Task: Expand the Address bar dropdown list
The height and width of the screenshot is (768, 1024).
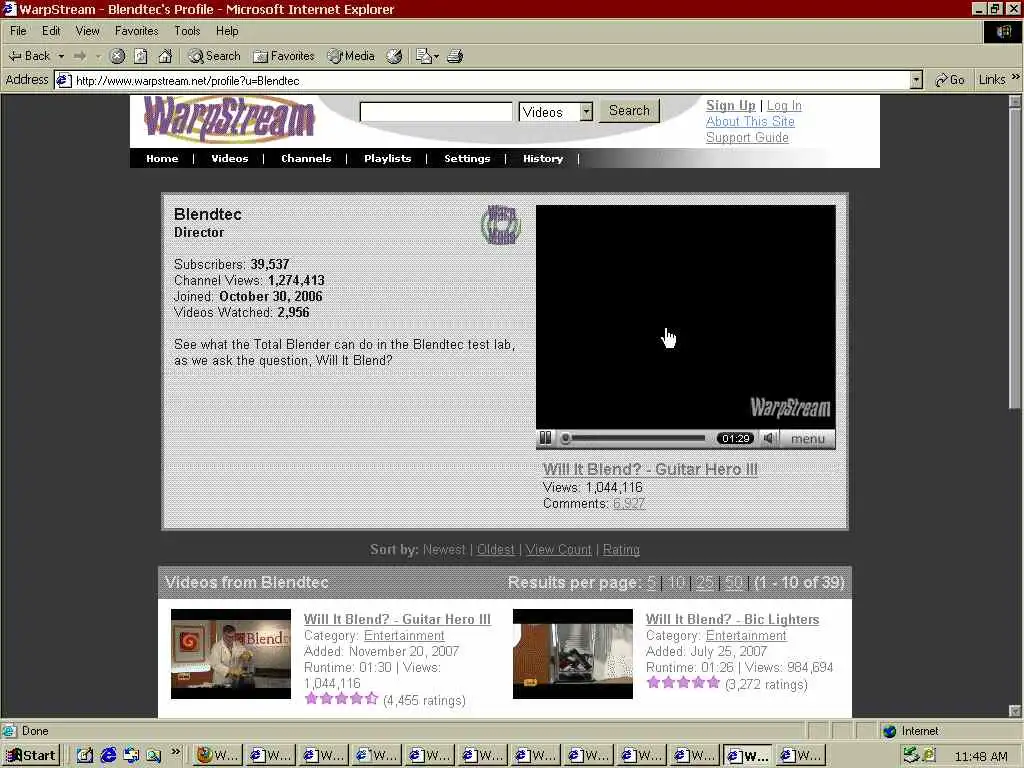Action: (916, 80)
